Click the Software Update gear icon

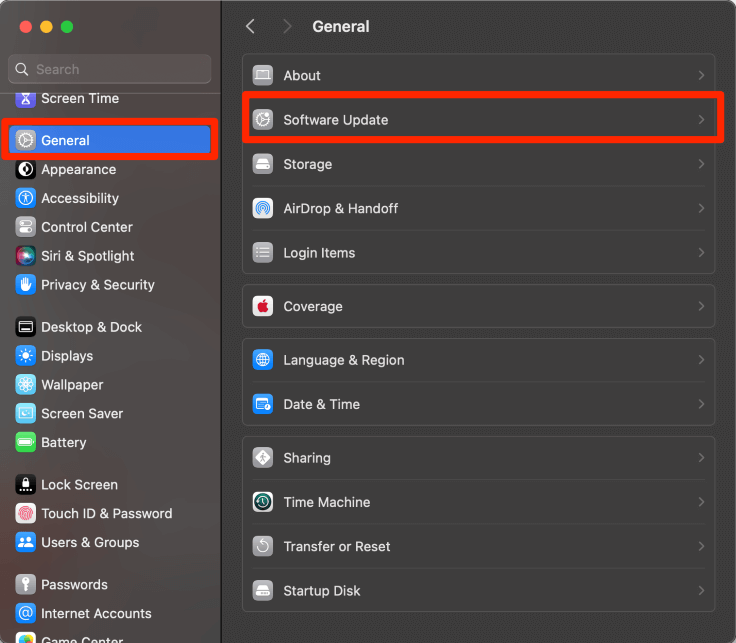pos(263,120)
